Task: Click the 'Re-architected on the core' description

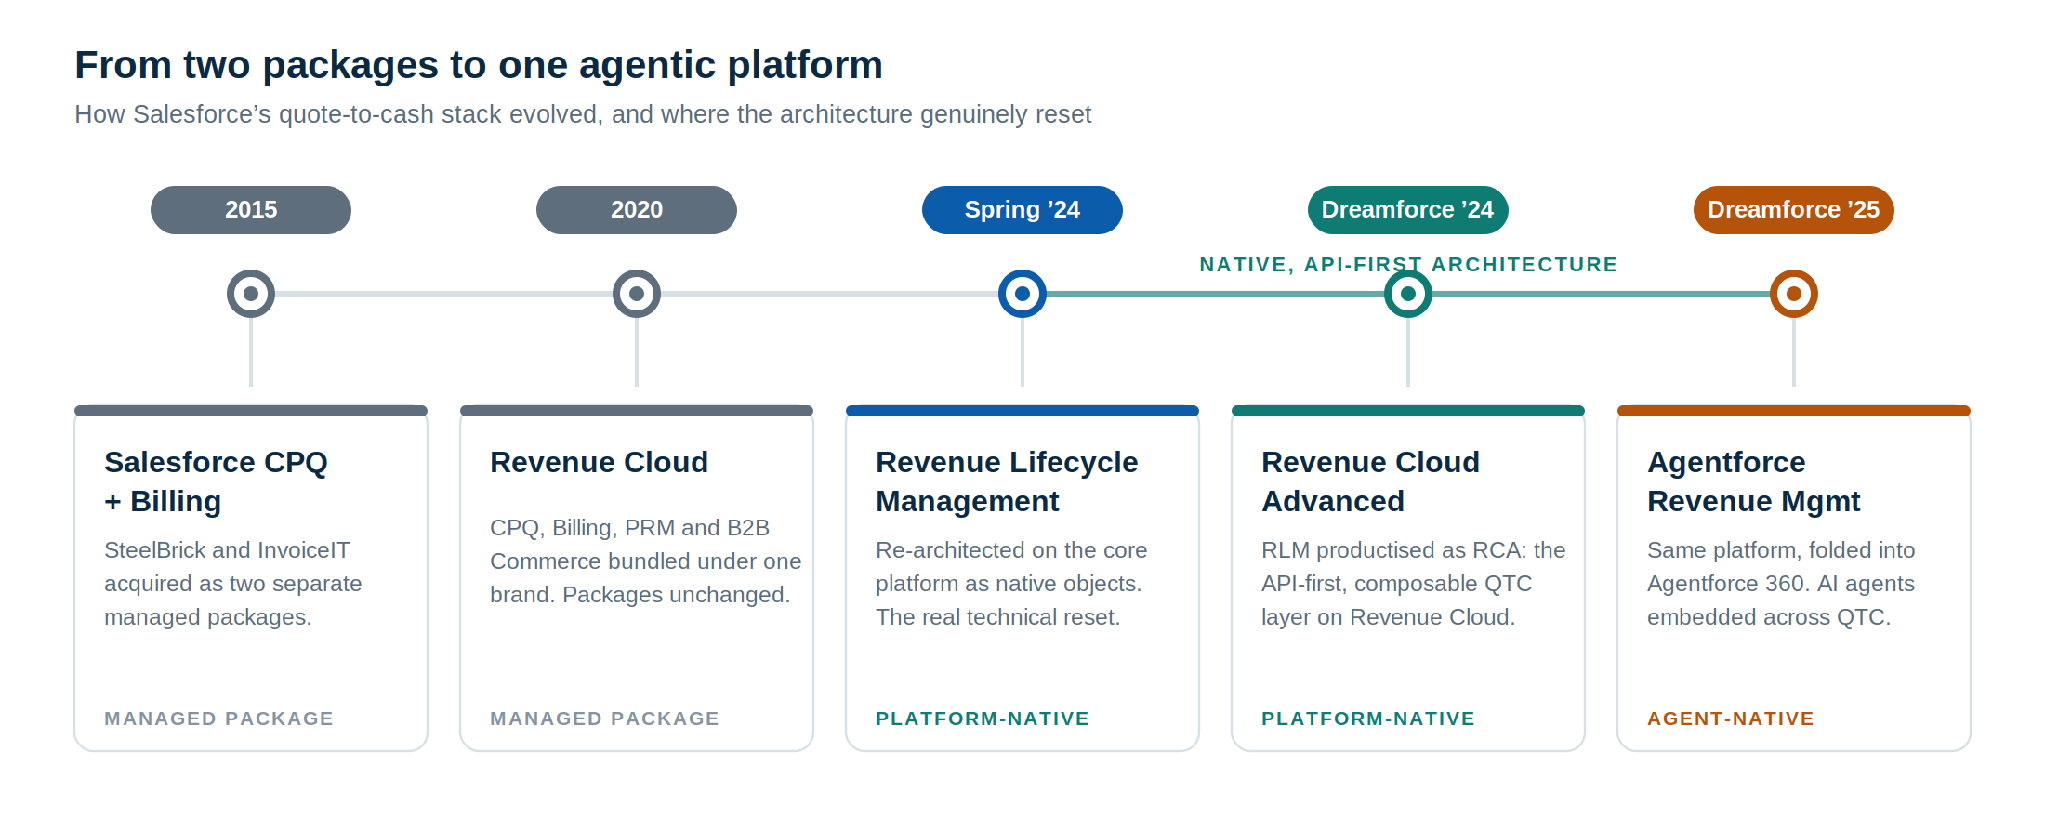Action: coord(1011,584)
